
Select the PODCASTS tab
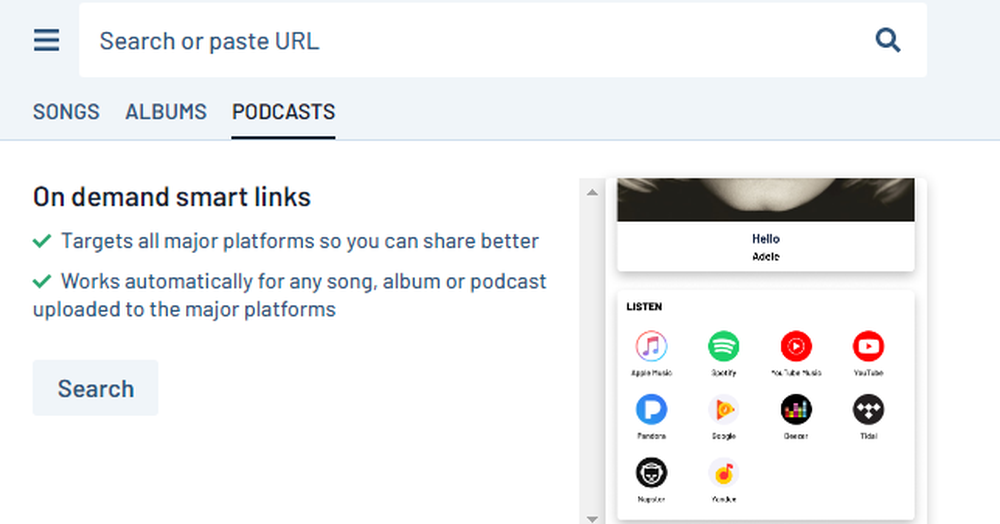click(x=283, y=112)
